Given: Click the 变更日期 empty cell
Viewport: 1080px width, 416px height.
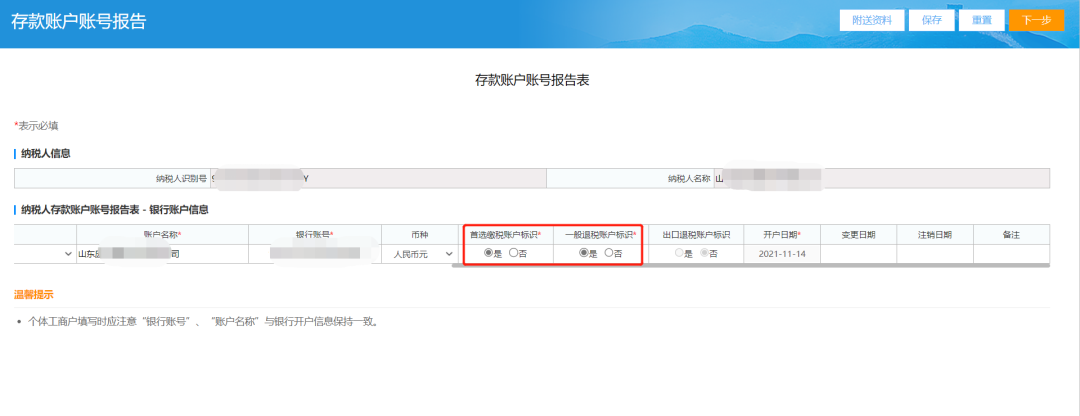Looking at the screenshot, I should click(x=858, y=254).
